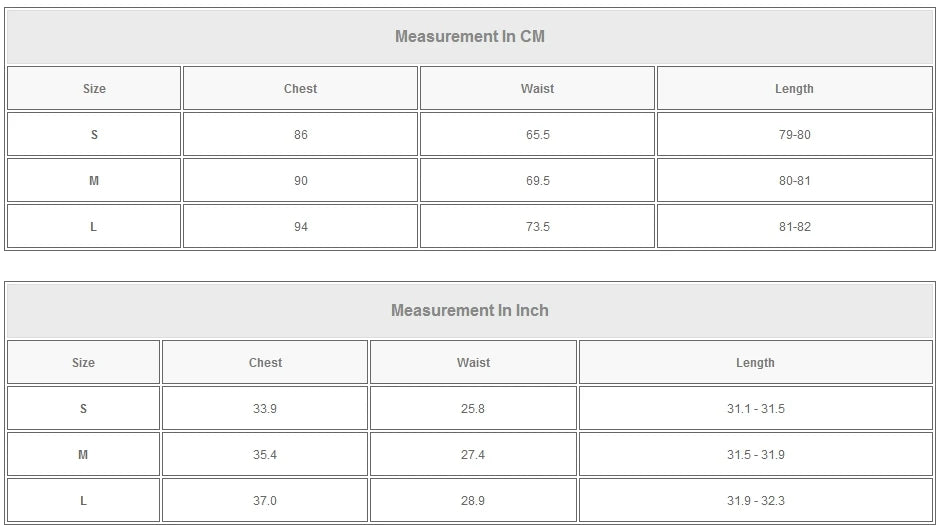
Task: Select the waist value 65.5 cell
Action: (x=537, y=135)
